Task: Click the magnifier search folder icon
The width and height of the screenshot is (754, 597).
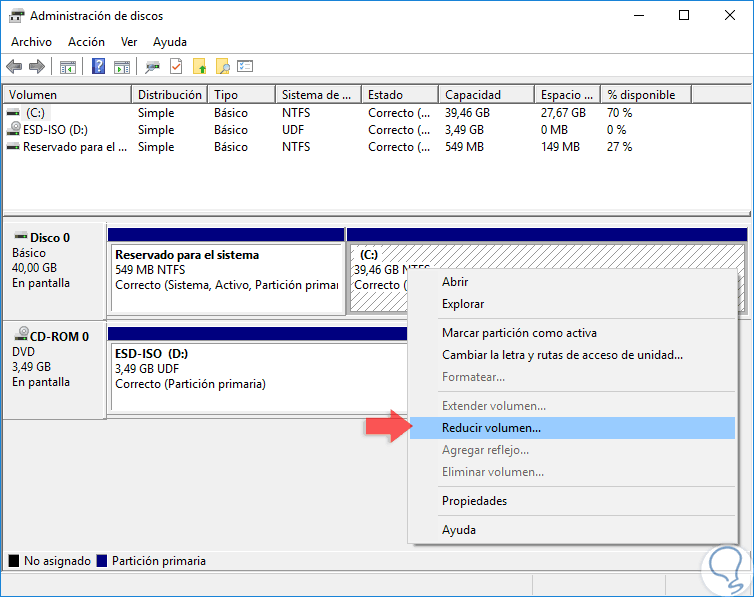Action: tap(222, 67)
